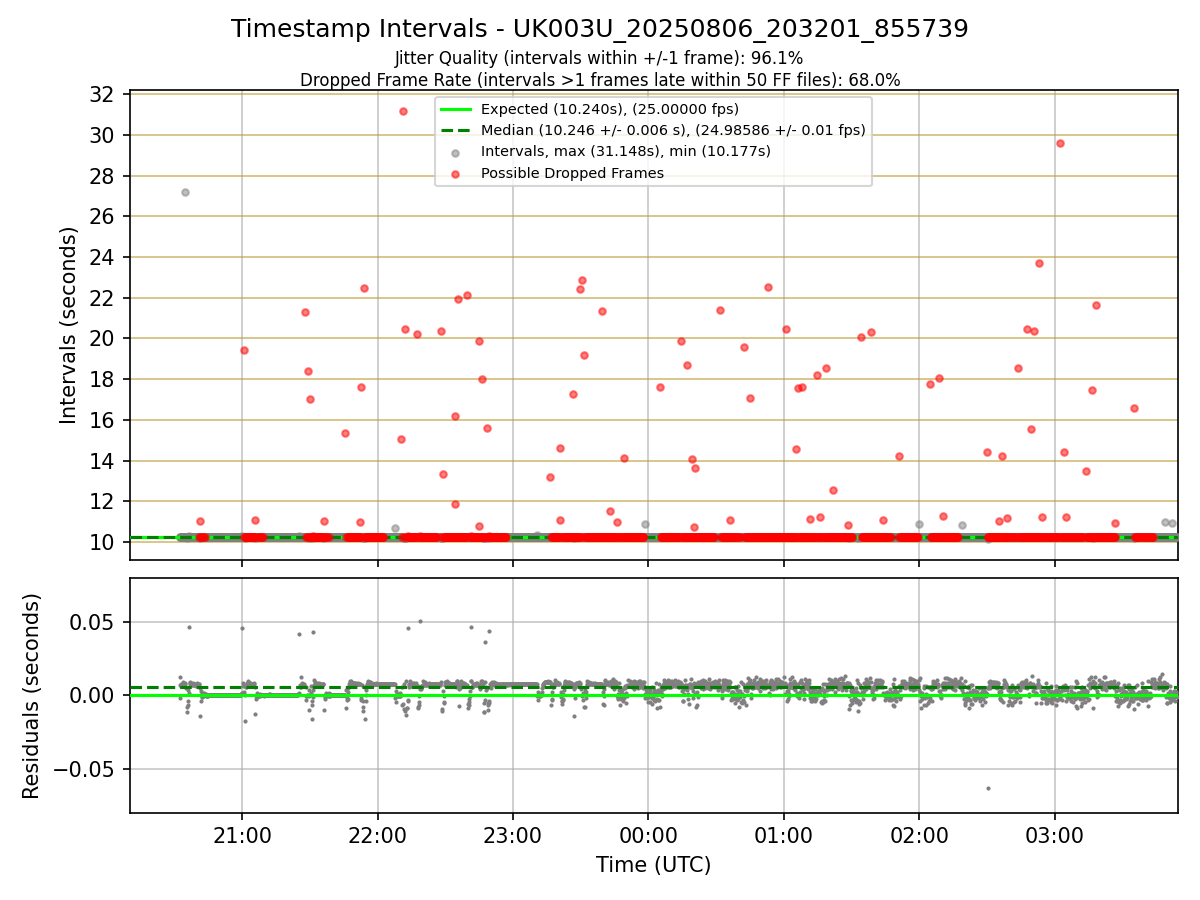This screenshot has width=1200, height=900.
Task: Select the 'Median (10.246 +/- 0.006 s)' legend entry
Action: click(x=673, y=130)
